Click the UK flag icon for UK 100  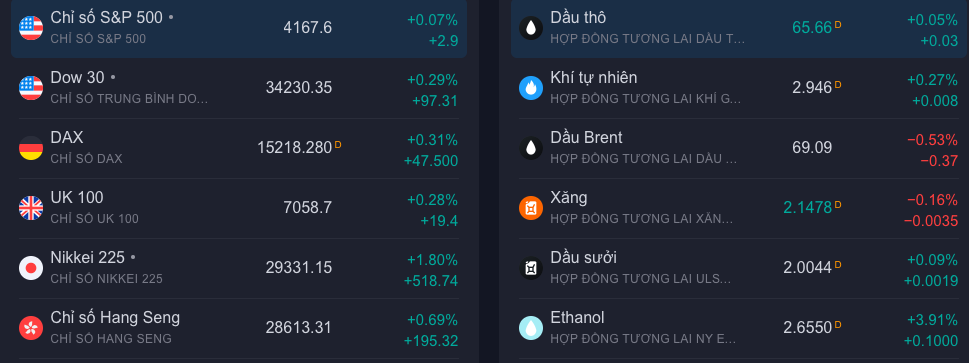coord(31,208)
